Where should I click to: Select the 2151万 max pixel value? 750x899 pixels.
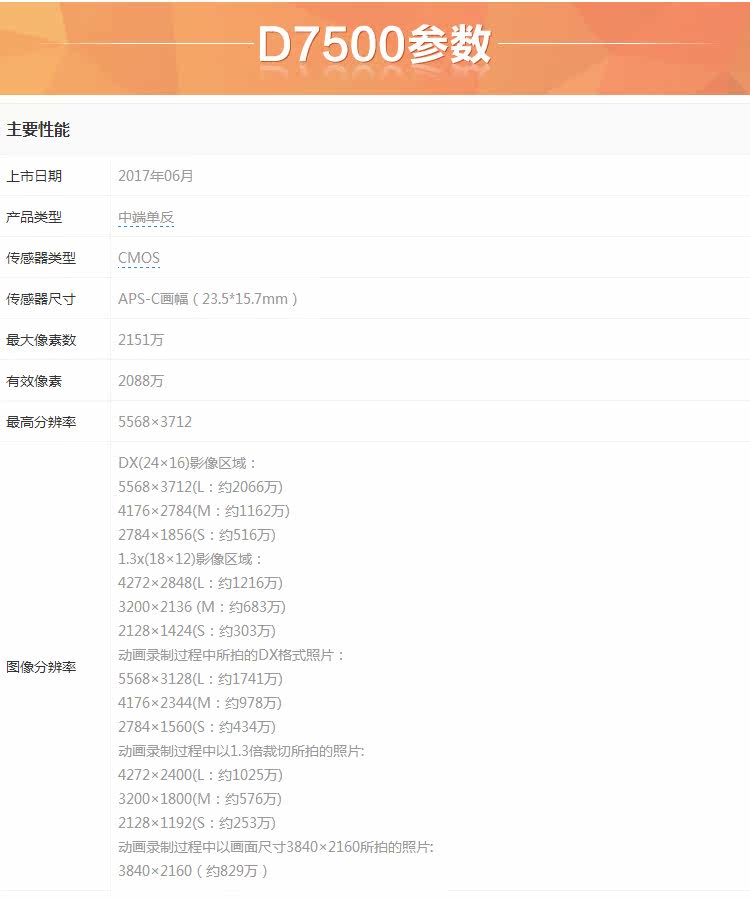coord(141,340)
